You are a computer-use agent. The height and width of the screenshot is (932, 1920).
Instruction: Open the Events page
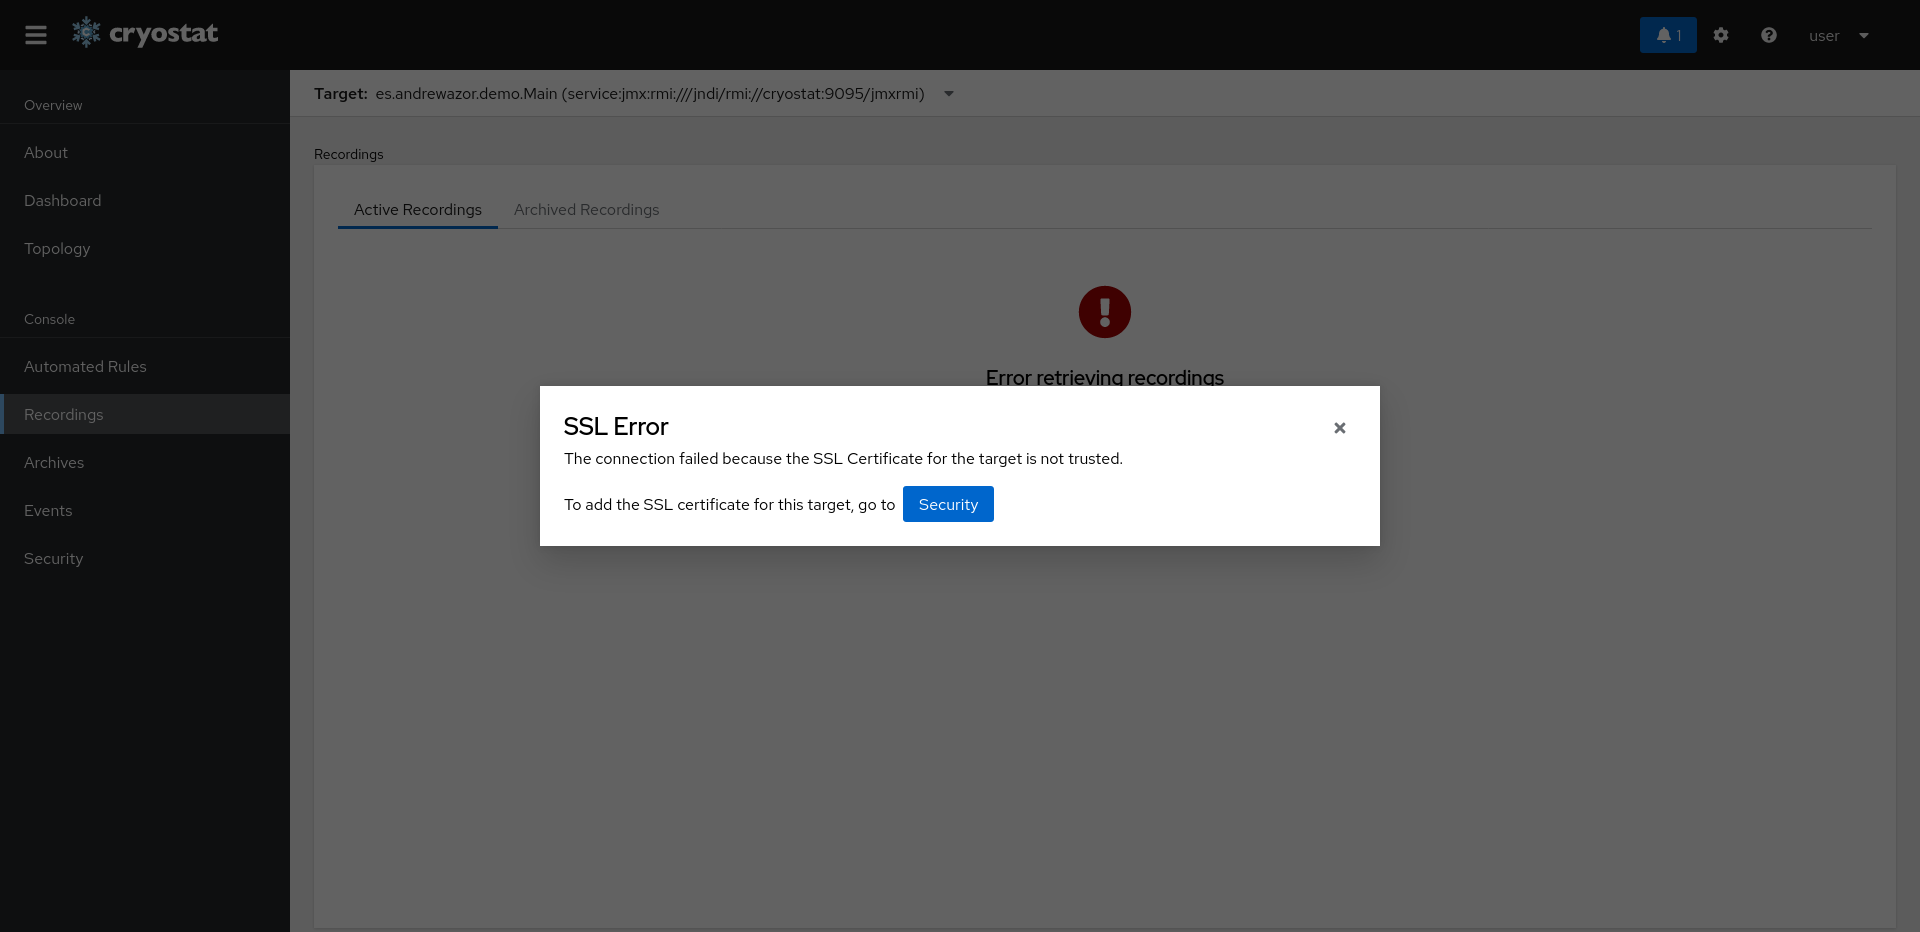pos(48,510)
